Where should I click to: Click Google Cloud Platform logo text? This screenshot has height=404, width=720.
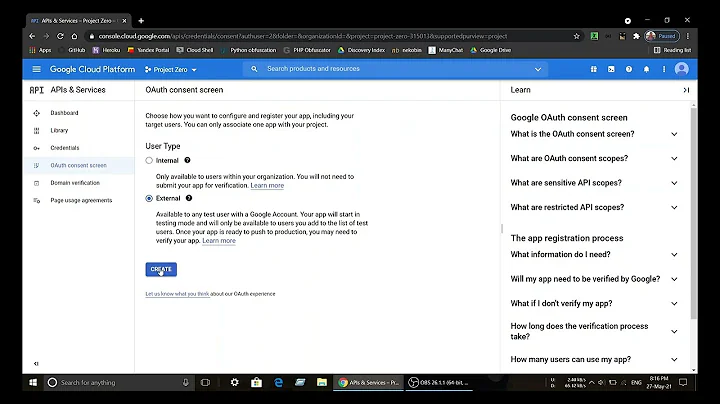click(x=92, y=69)
